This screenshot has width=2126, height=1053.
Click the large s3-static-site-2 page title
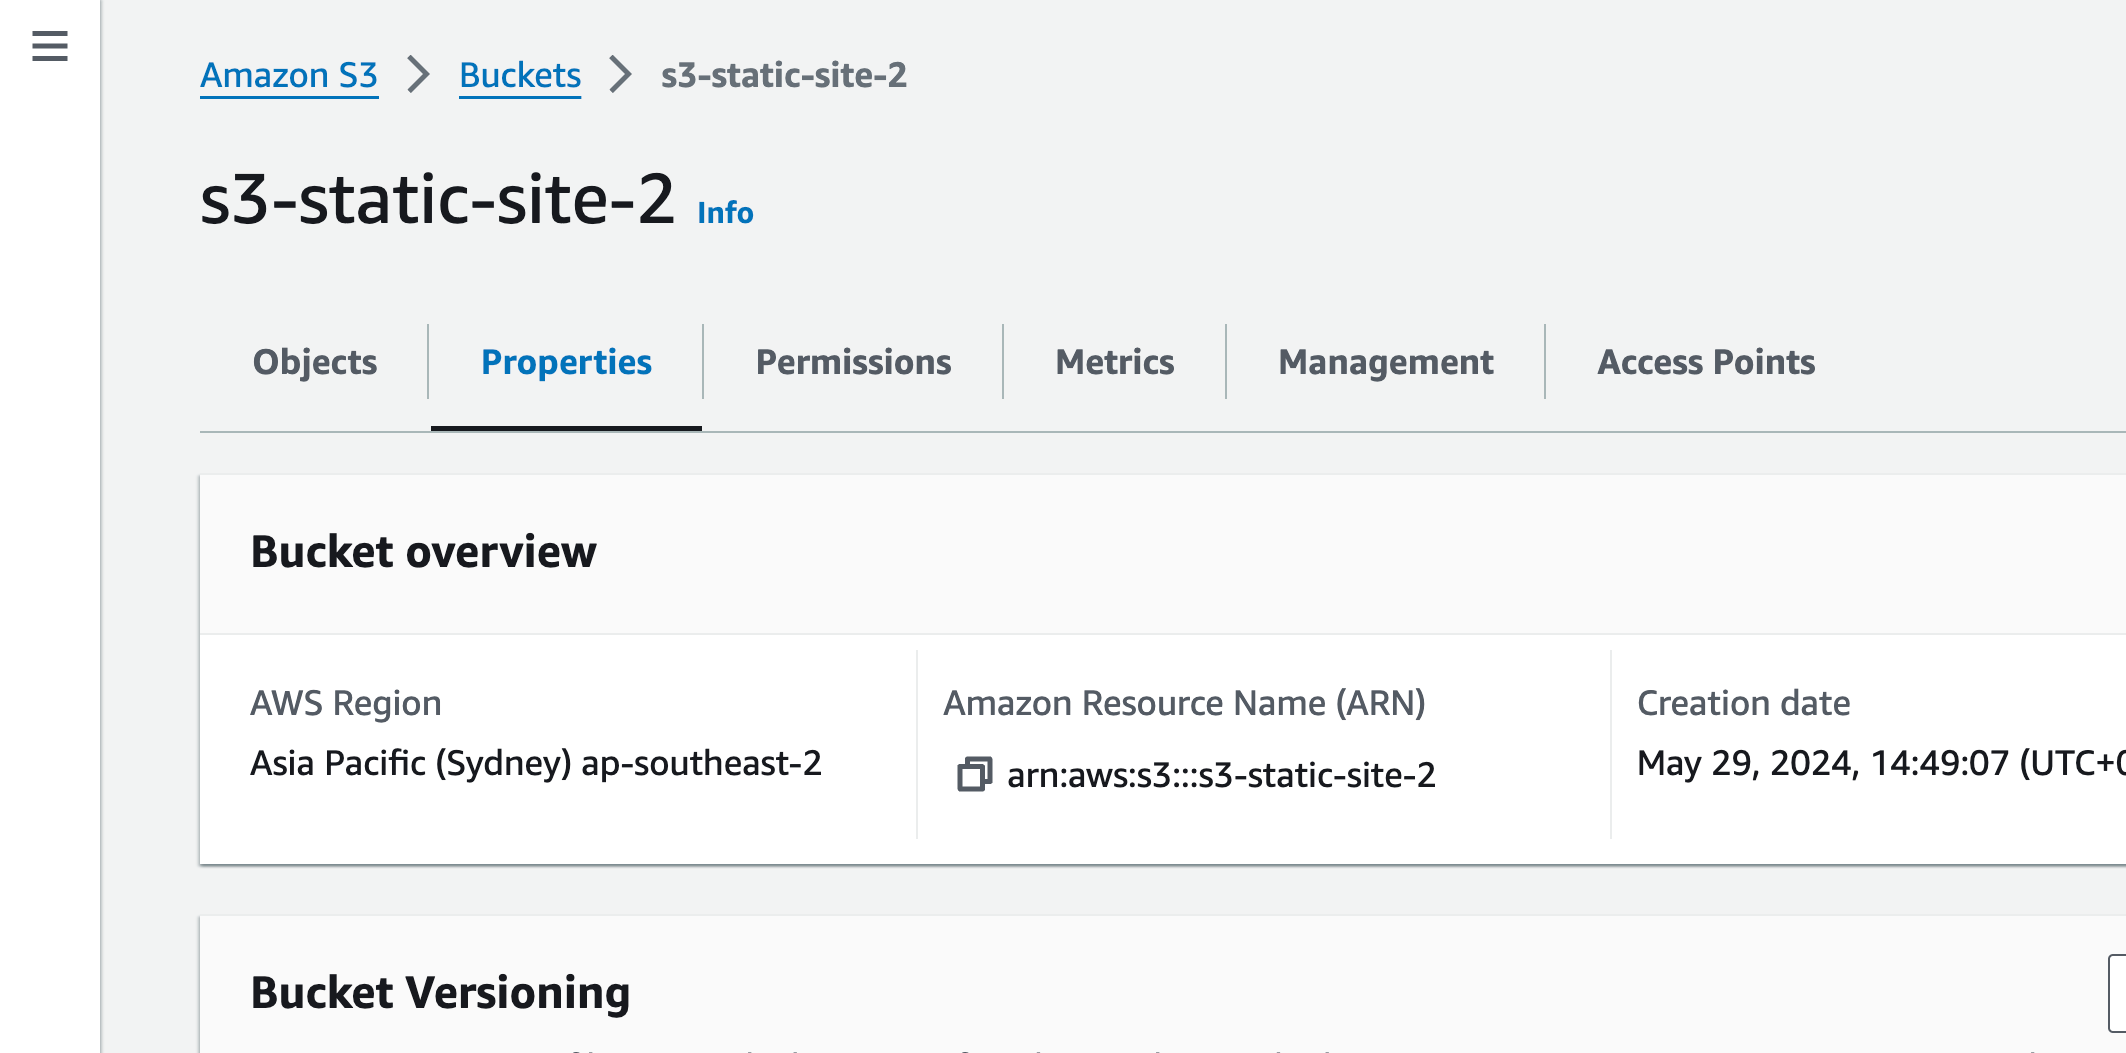click(x=438, y=199)
